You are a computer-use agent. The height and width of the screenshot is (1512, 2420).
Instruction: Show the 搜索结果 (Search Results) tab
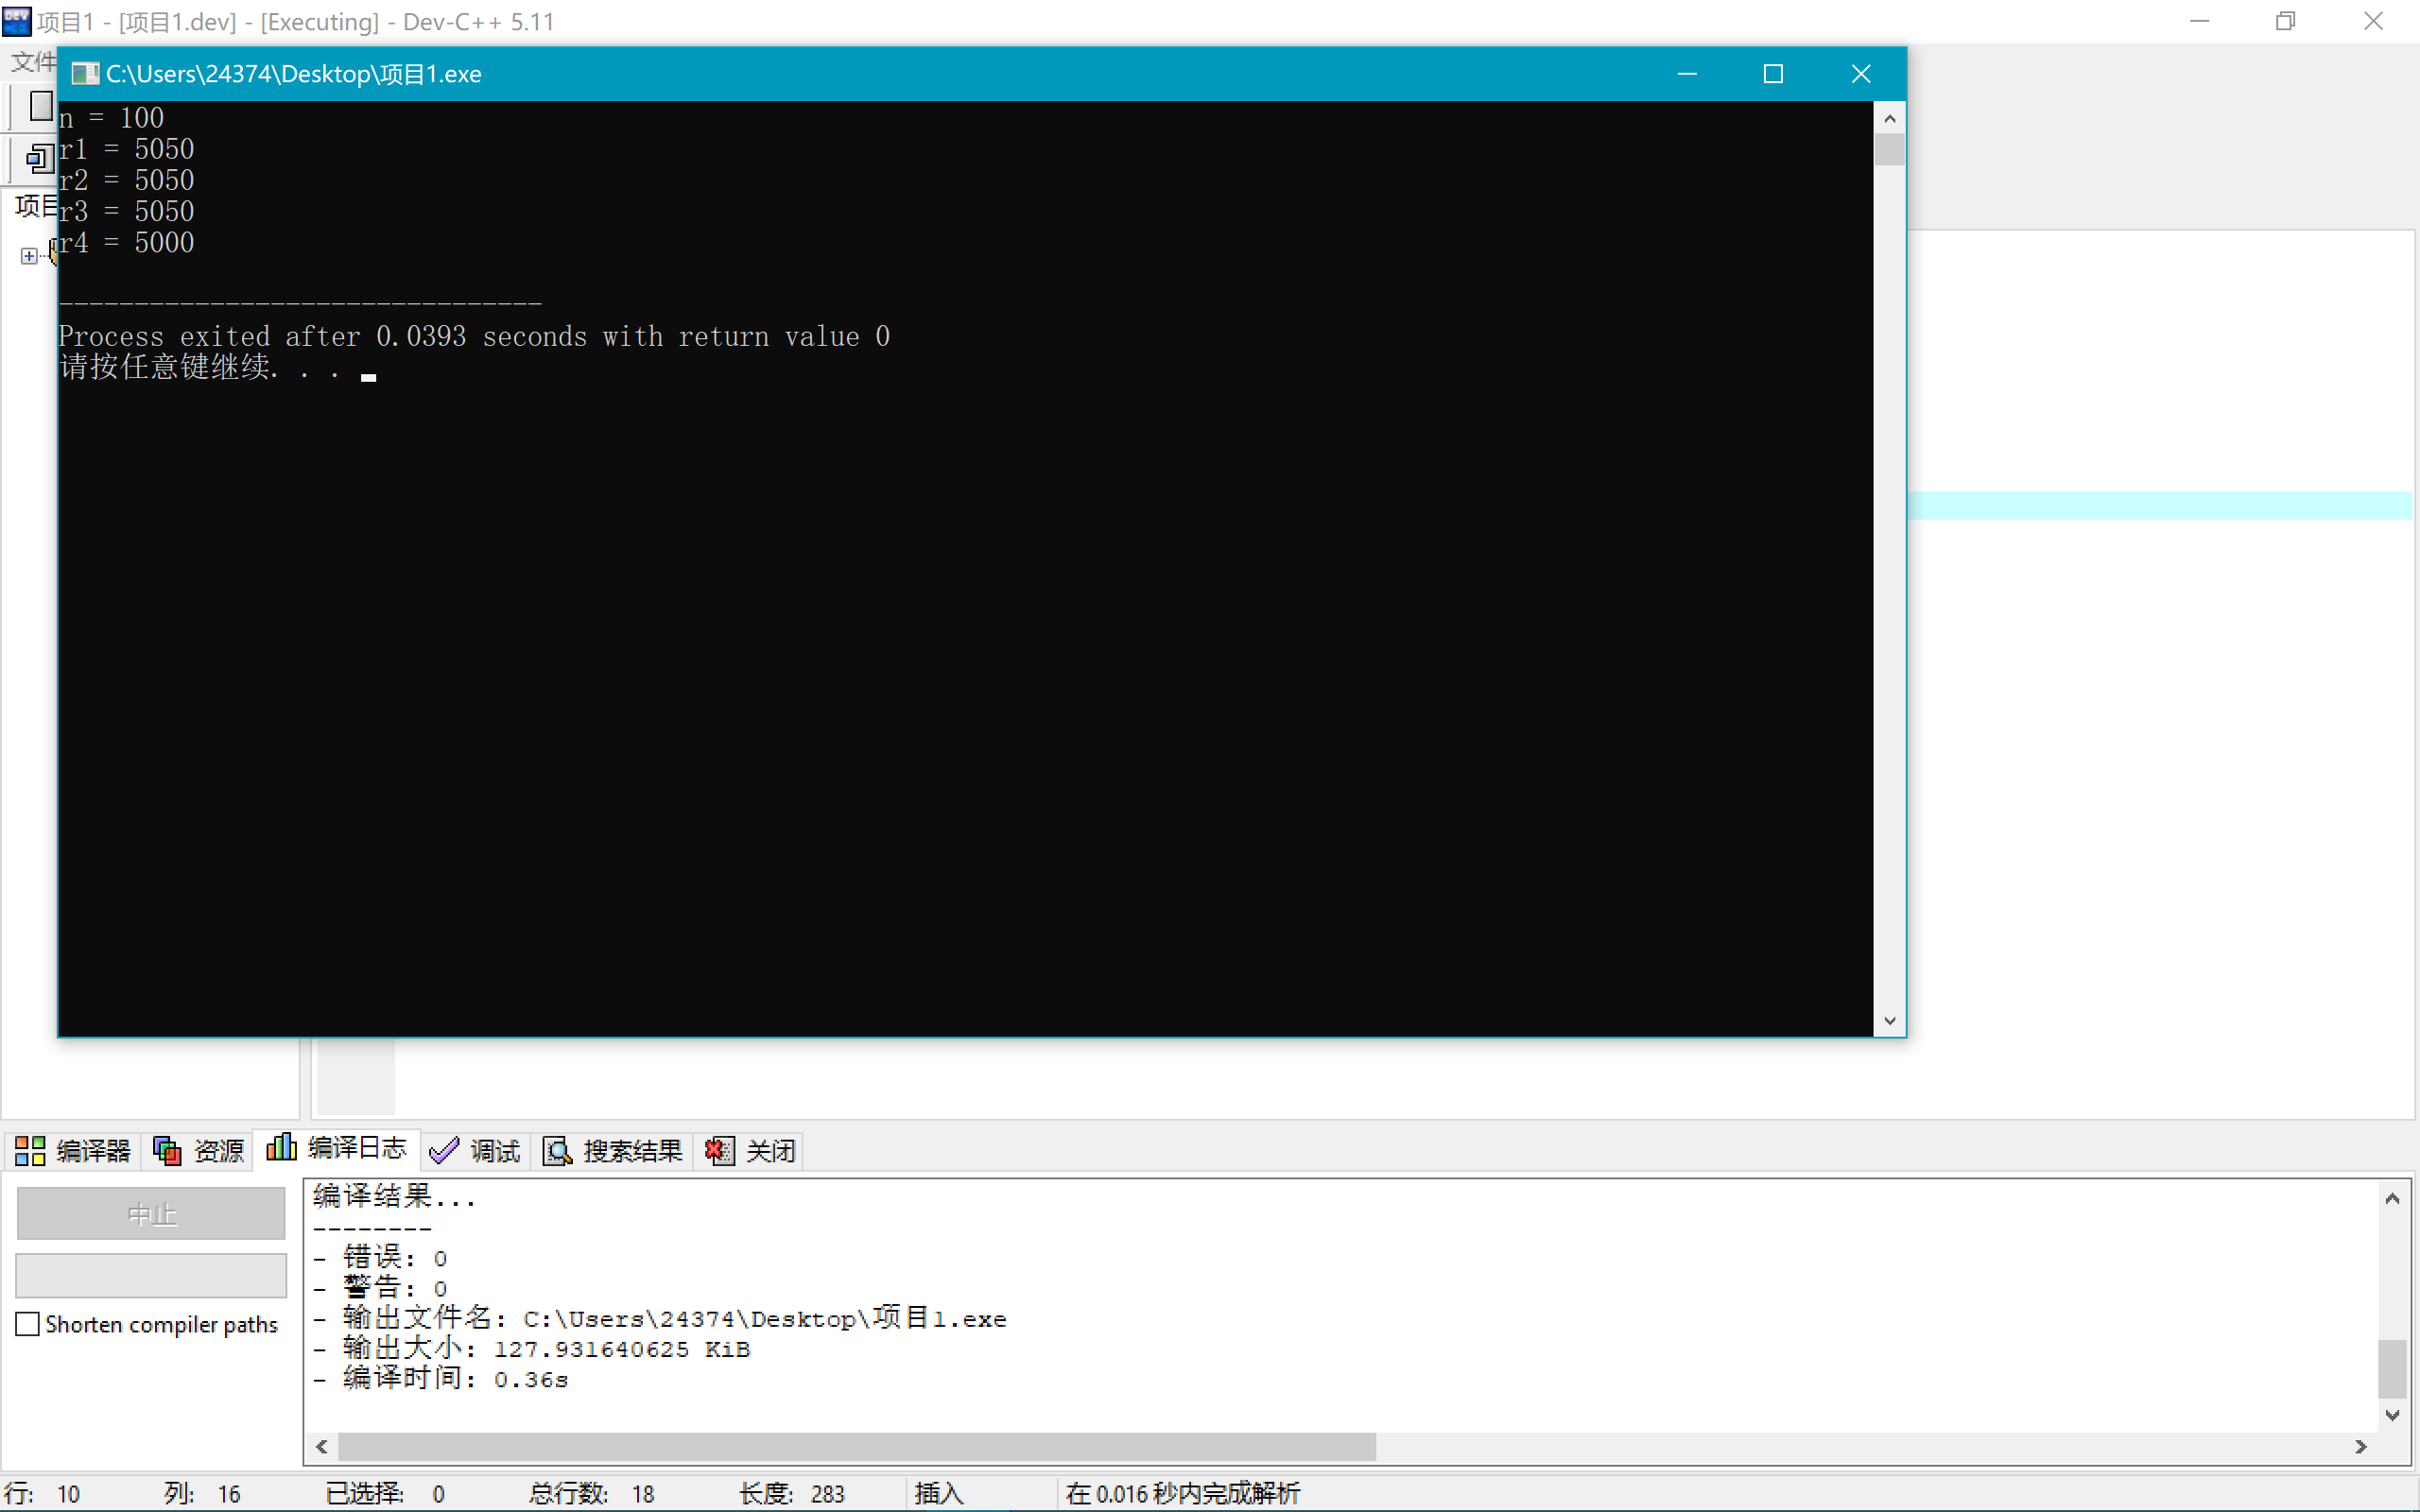pos(613,1151)
